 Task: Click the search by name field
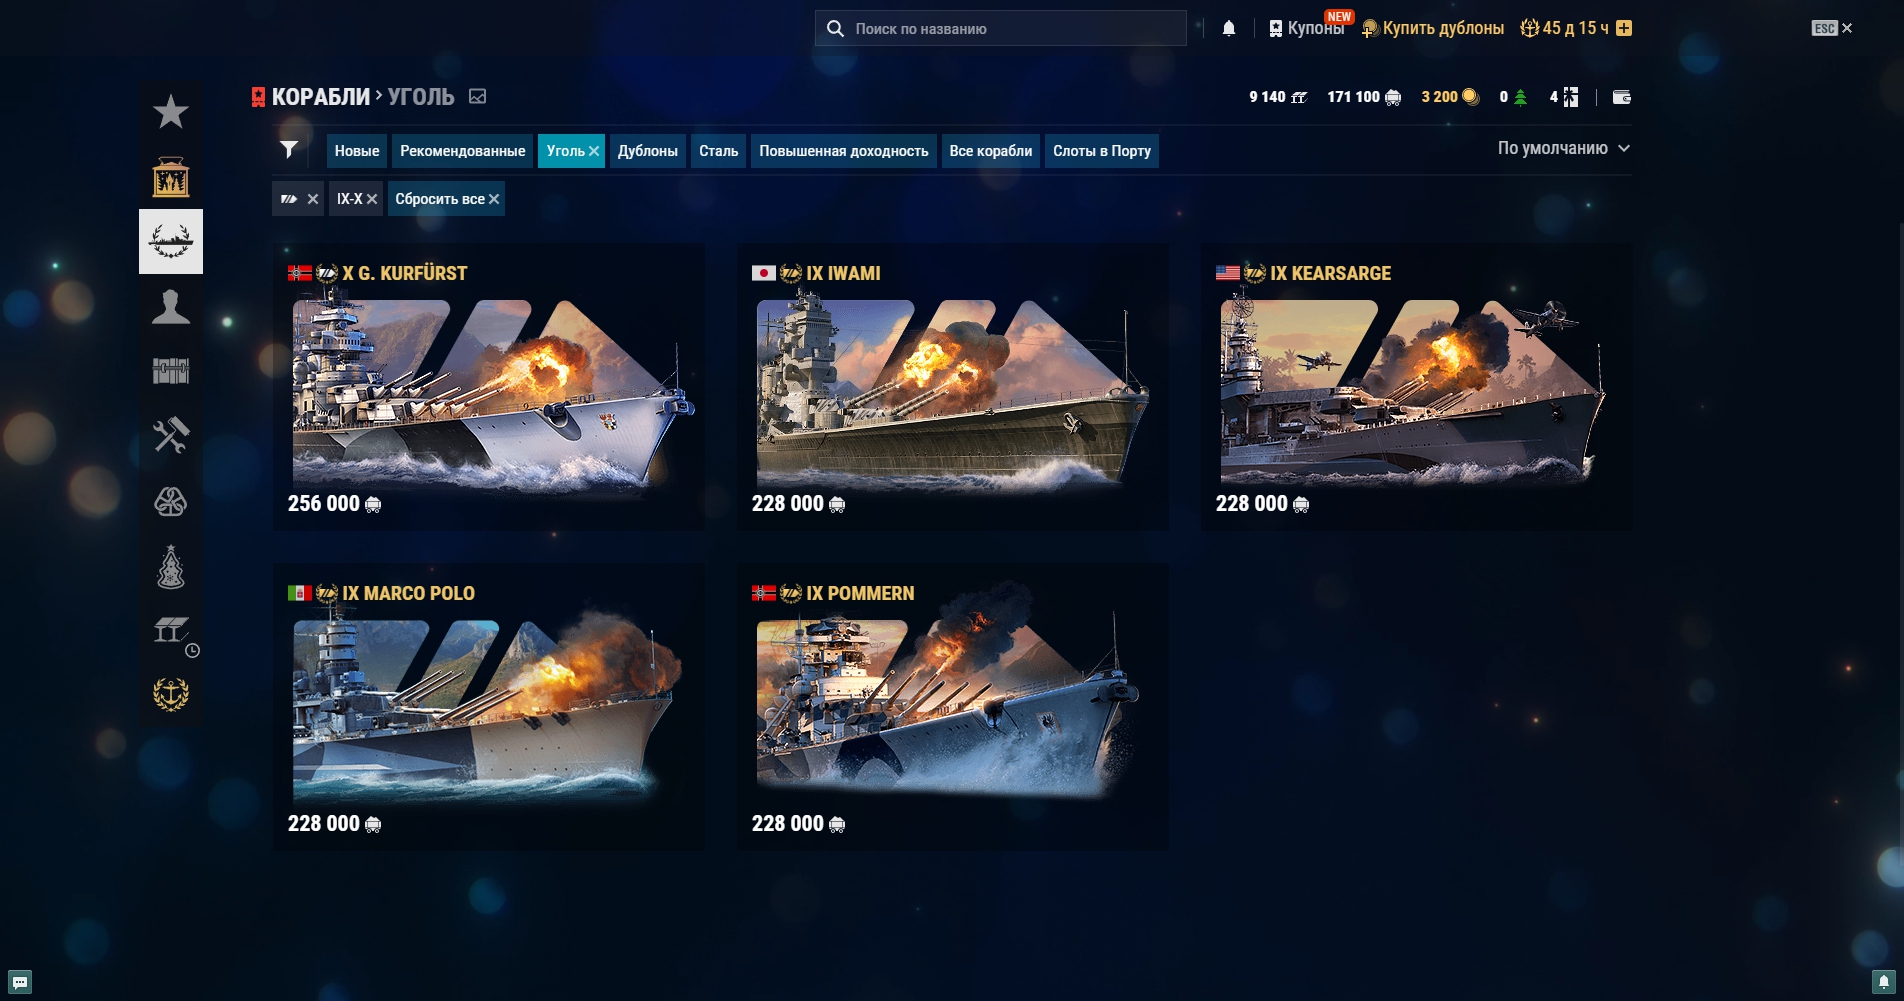pyautogui.click(x=1001, y=28)
